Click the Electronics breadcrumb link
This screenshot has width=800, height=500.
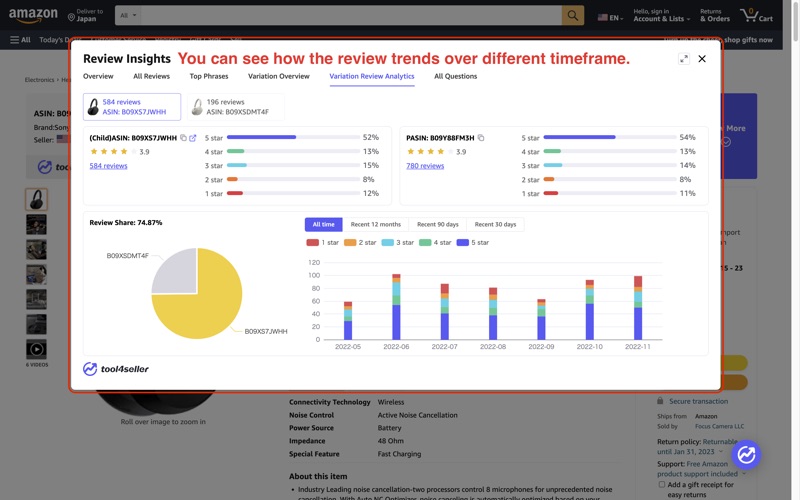[39, 80]
